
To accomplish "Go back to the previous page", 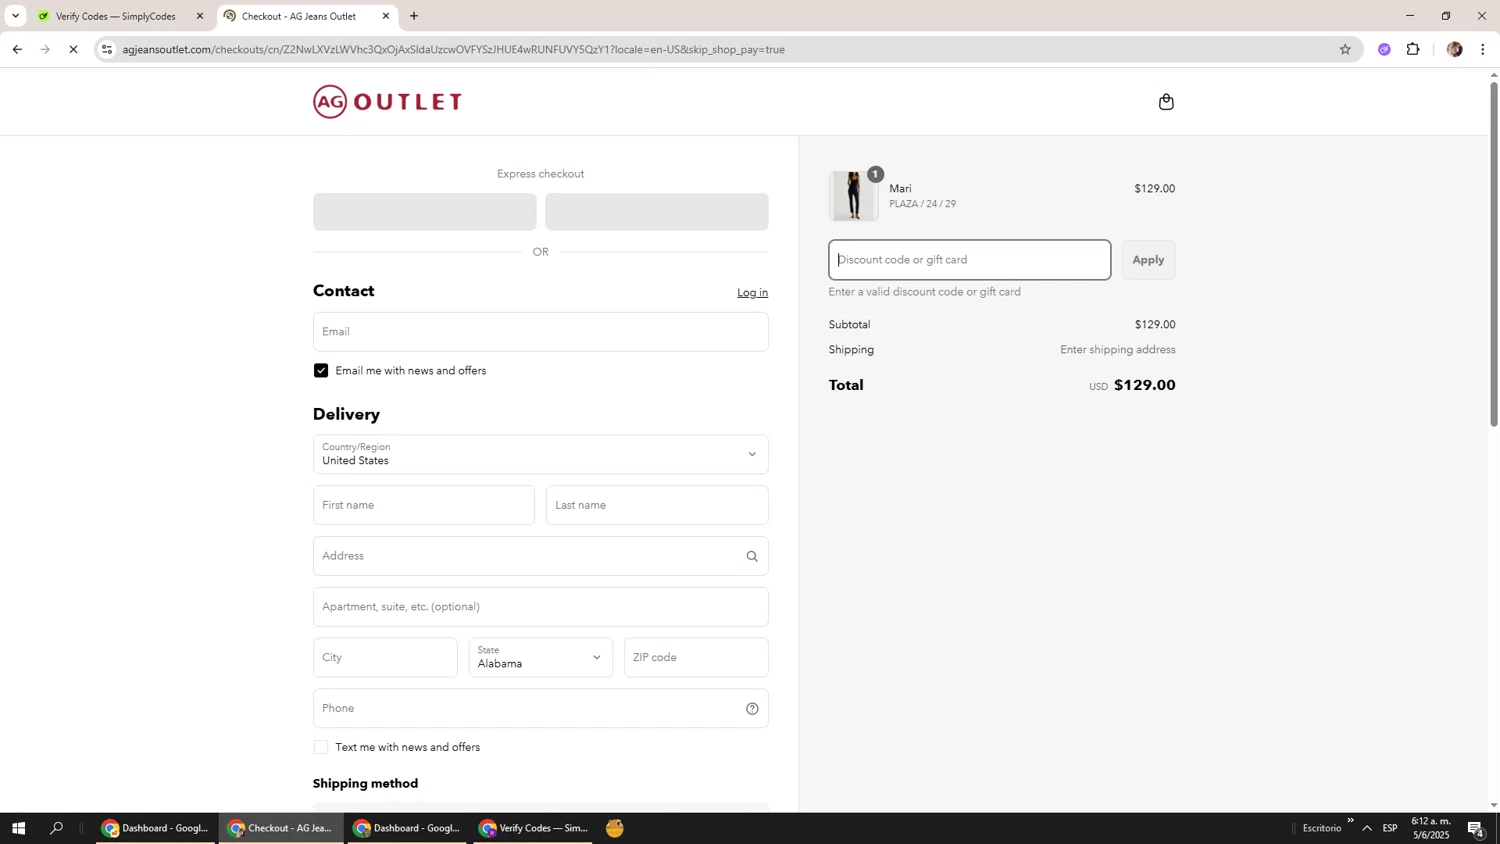I will click(17, 49).
